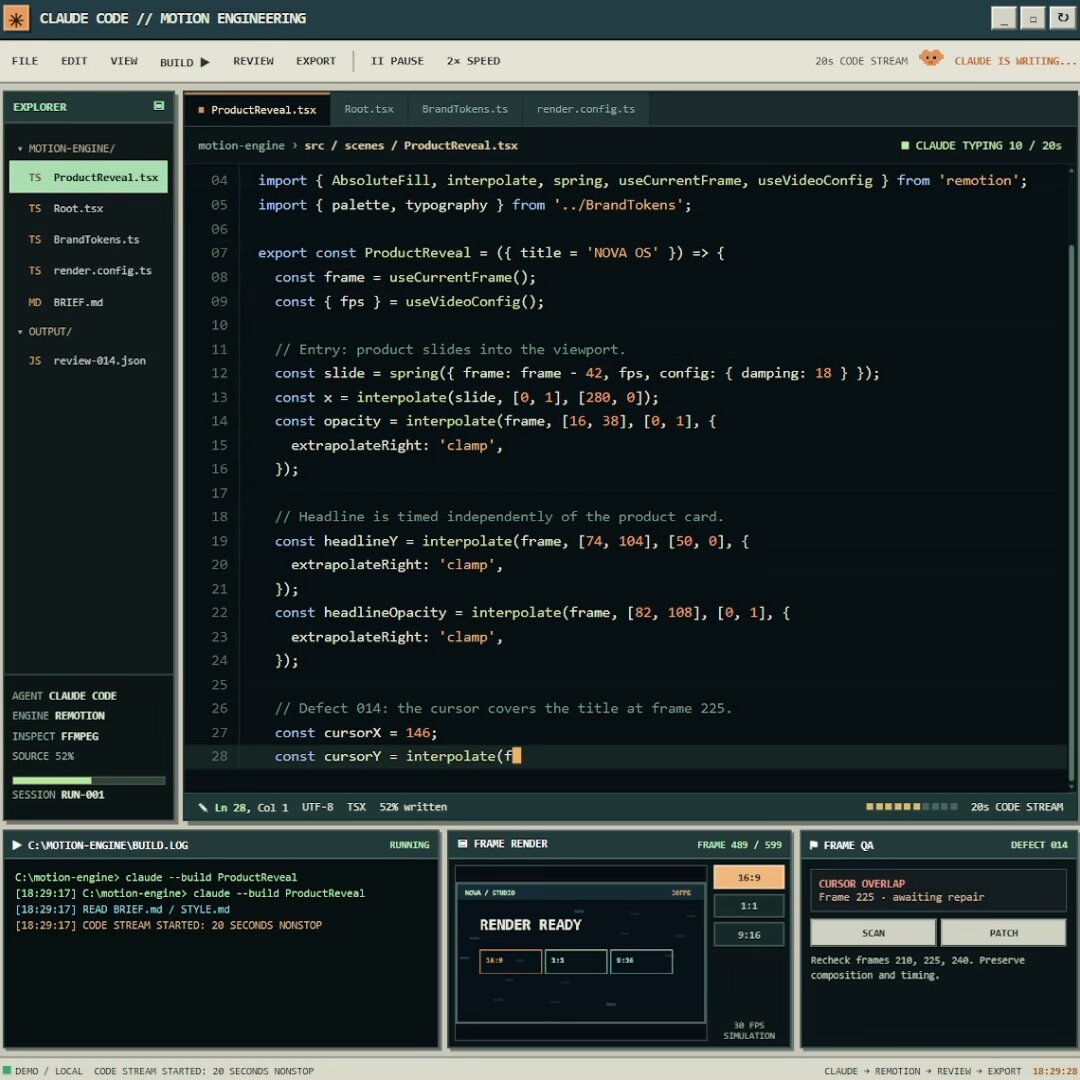Click 'RUNNING' status in build log
The image size is (1080, 1080).
[409, 845]
